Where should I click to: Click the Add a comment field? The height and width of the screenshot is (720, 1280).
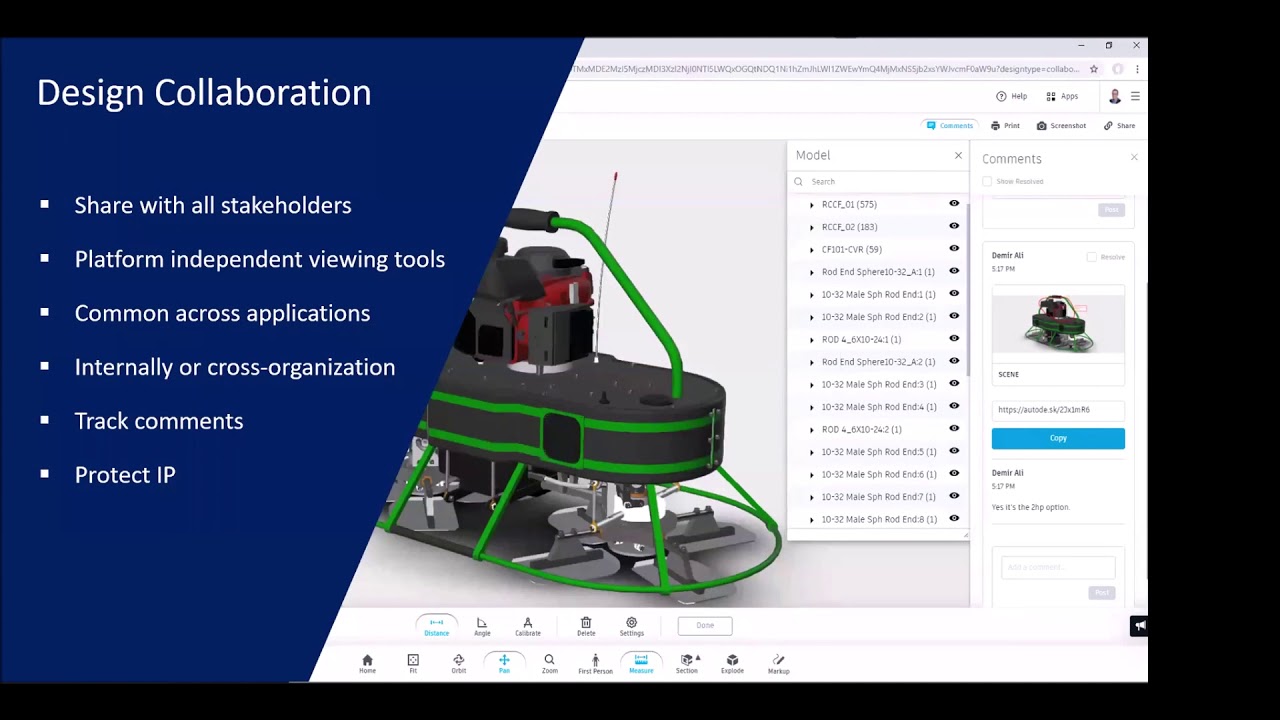pos(1058,567)
